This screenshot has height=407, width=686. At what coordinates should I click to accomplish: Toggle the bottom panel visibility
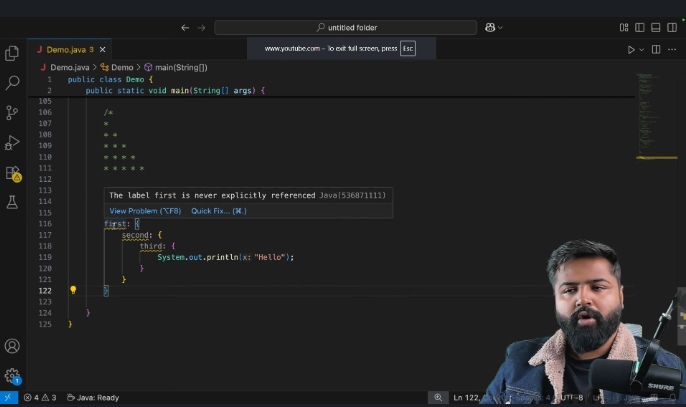(655, 28)
